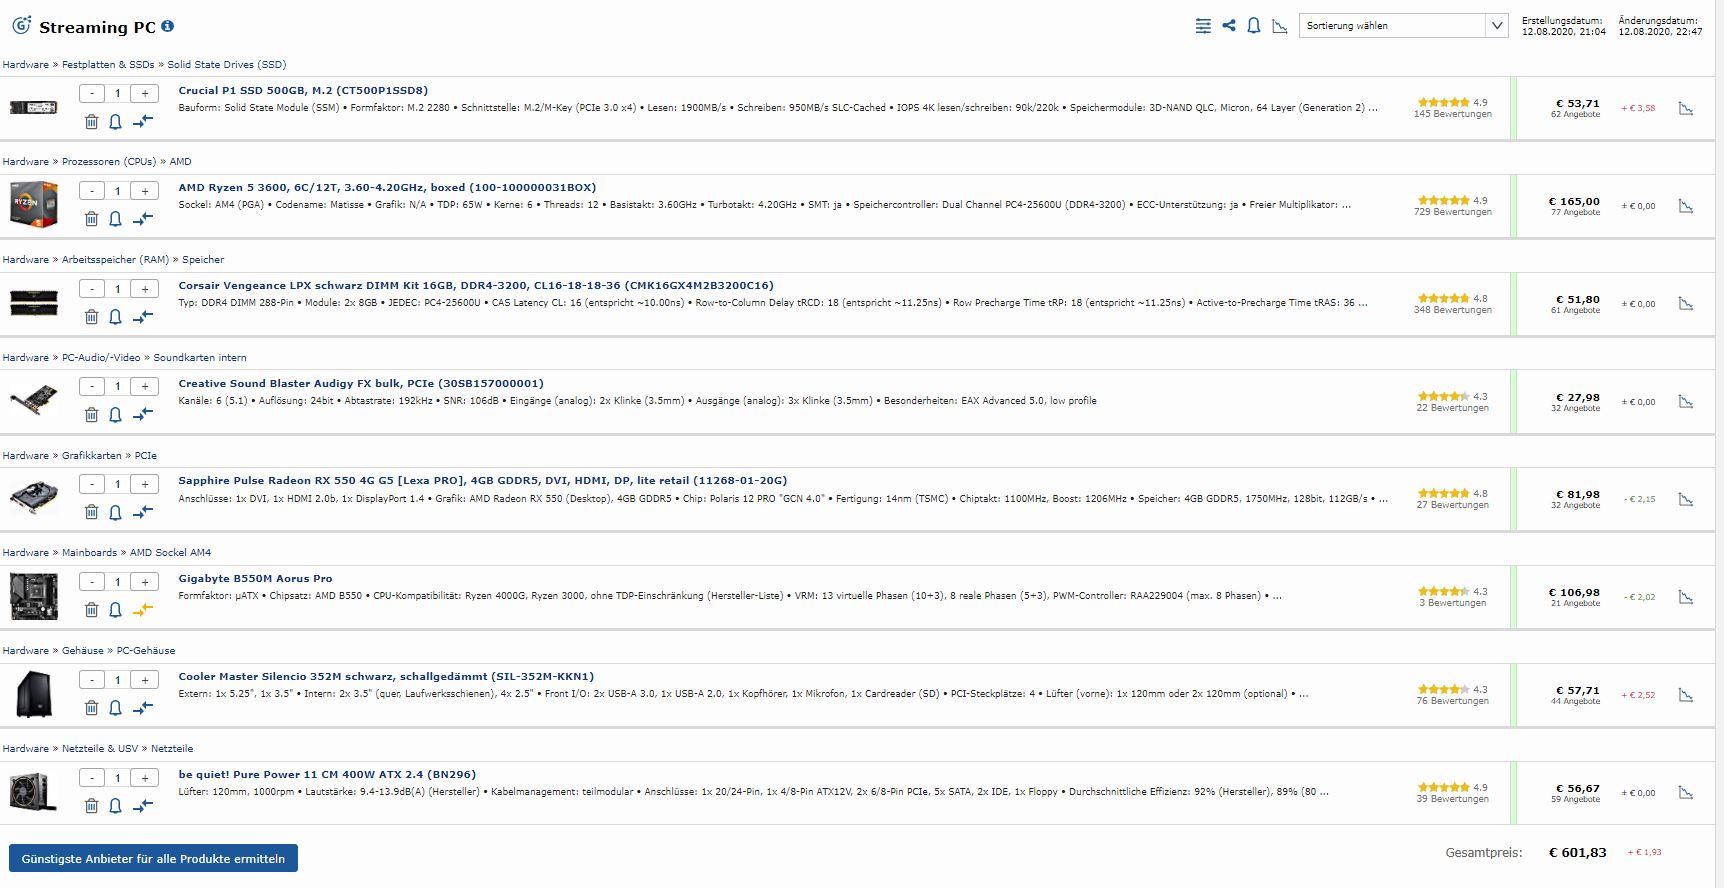Delete Creative Sound Blaster Audigy FX item
The width and height of the screenshot is (1724, 888).
point(91,414)
